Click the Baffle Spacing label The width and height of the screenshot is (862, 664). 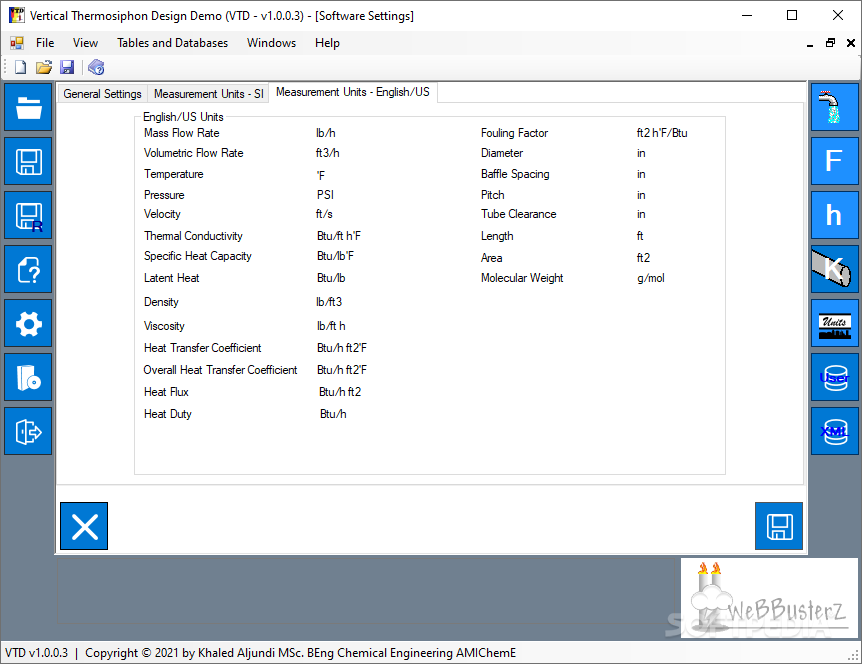[515, 174]
